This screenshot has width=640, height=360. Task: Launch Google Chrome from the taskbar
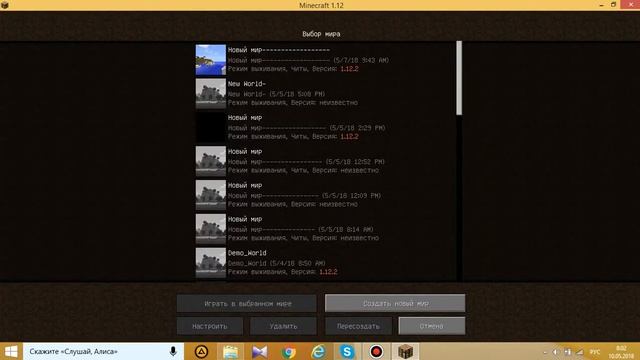tap(289, 351)
